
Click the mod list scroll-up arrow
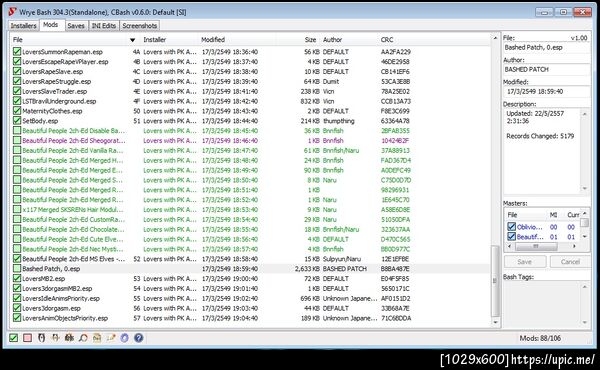click(495, 38)
